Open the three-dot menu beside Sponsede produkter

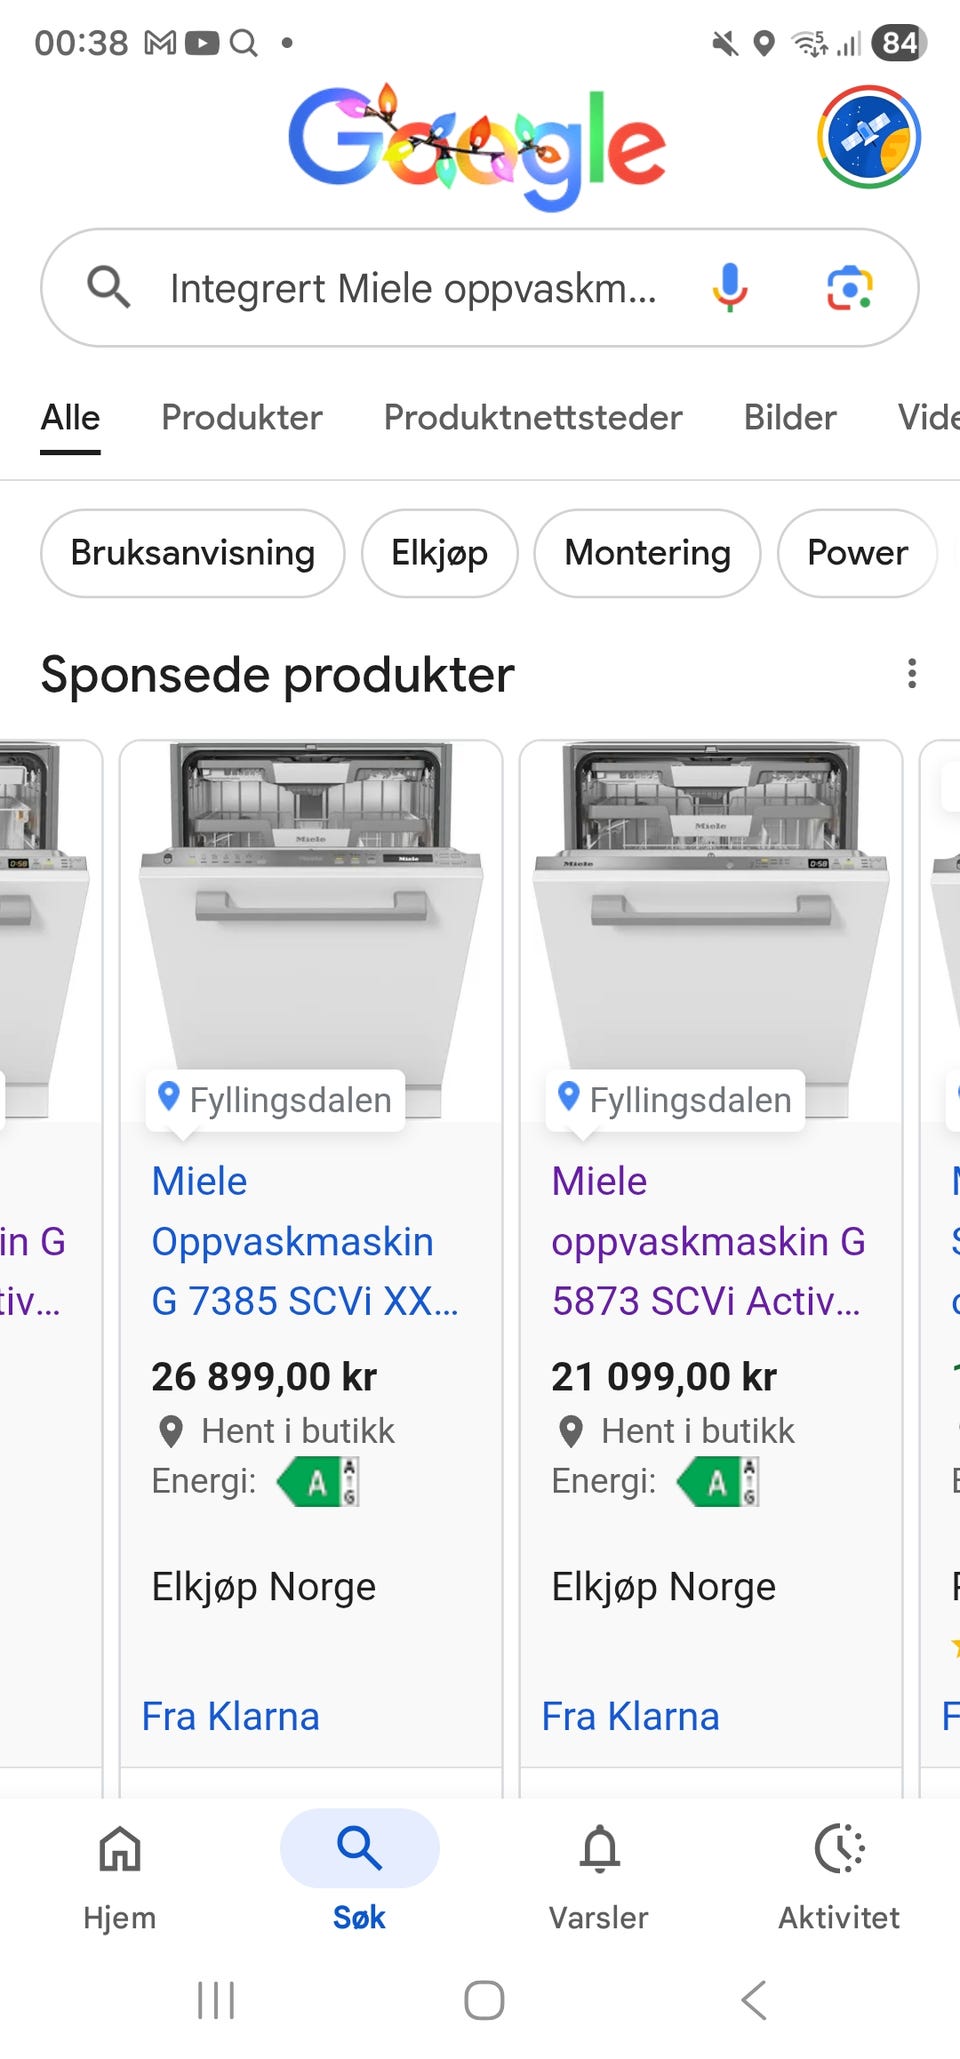pos(912,674)
